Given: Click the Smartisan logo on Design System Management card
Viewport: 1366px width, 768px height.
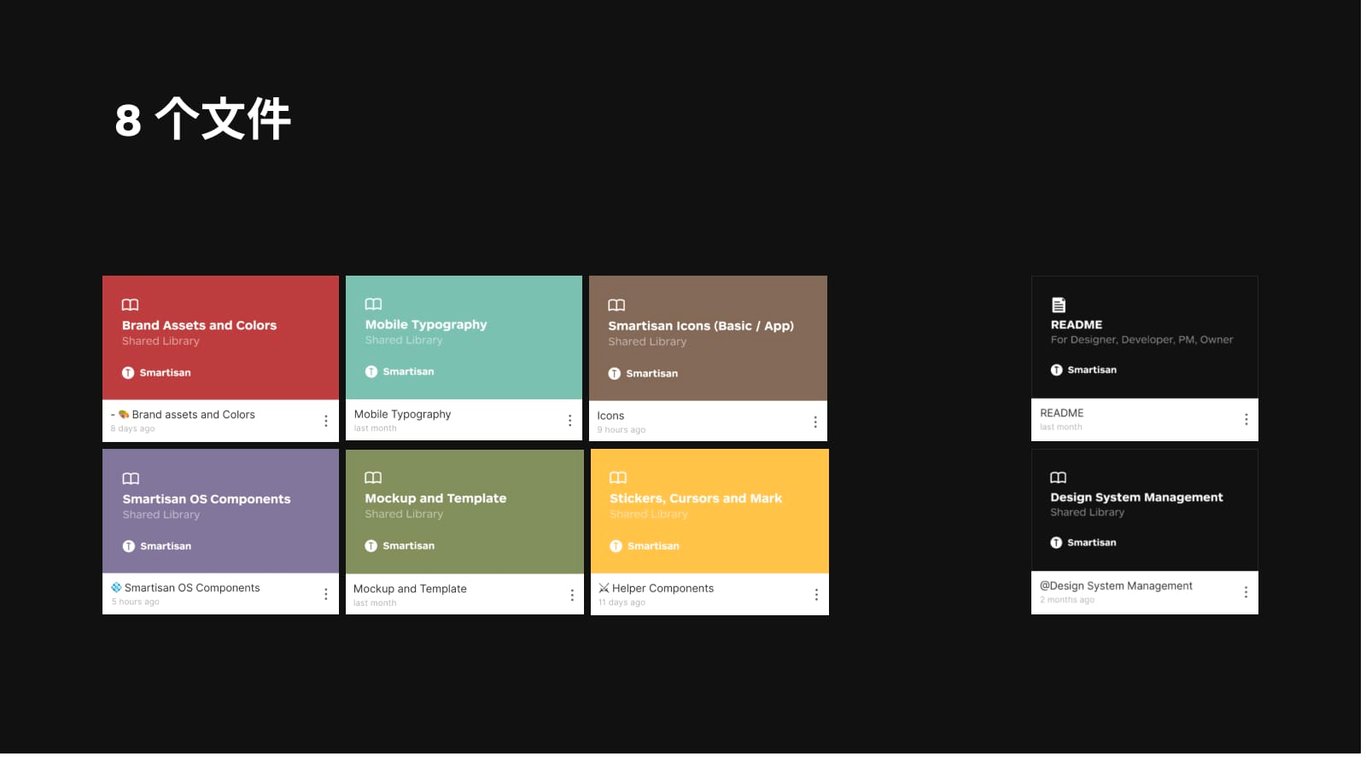Looking at the screenshot, I should 1057,543.
